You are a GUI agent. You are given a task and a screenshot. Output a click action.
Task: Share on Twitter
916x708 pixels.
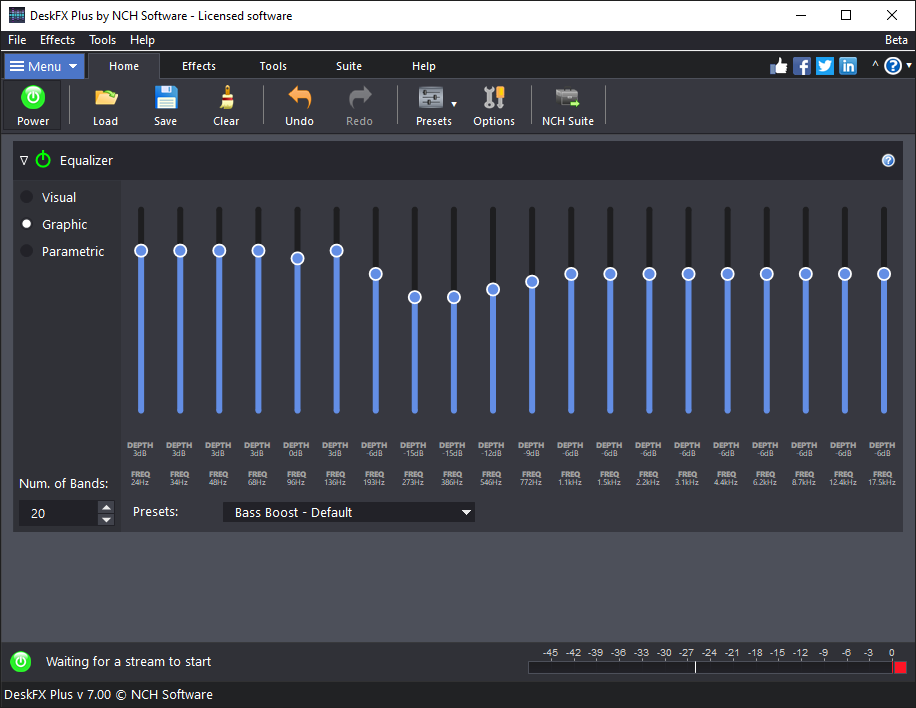tap(825, 66)
